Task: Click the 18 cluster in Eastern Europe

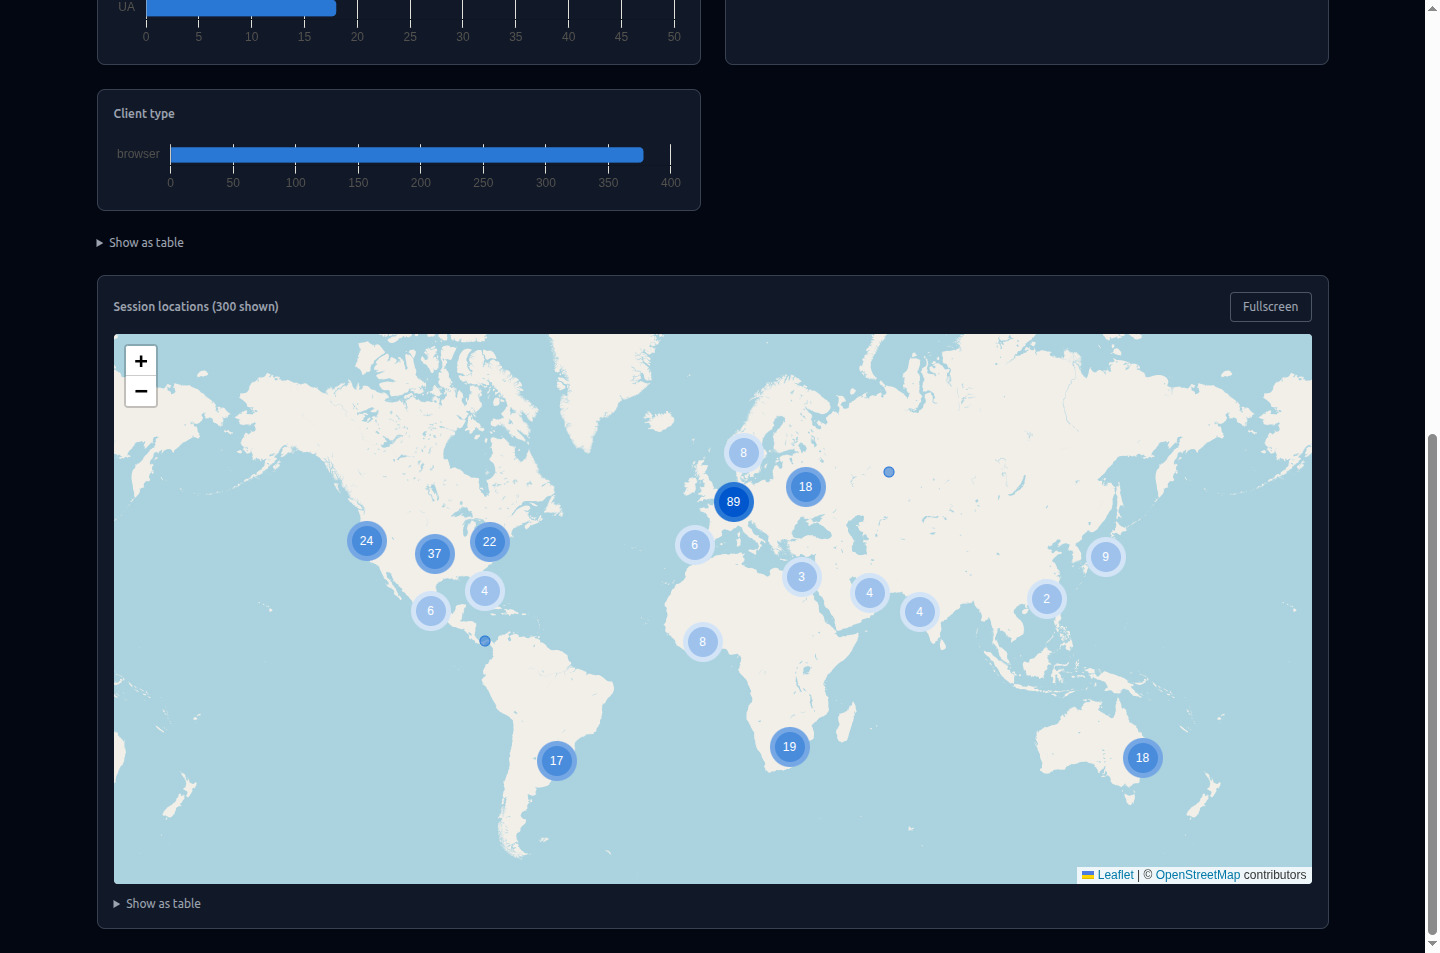Action: coord(806,487)
